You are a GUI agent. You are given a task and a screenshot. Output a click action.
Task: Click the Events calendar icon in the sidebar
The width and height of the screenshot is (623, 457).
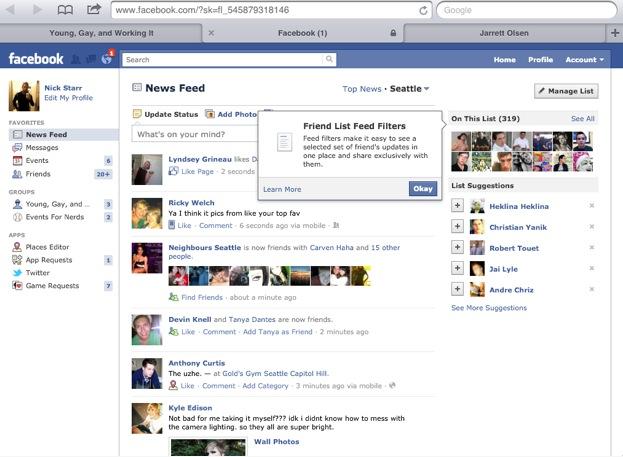pyautogui.click(x=17, y=161)
